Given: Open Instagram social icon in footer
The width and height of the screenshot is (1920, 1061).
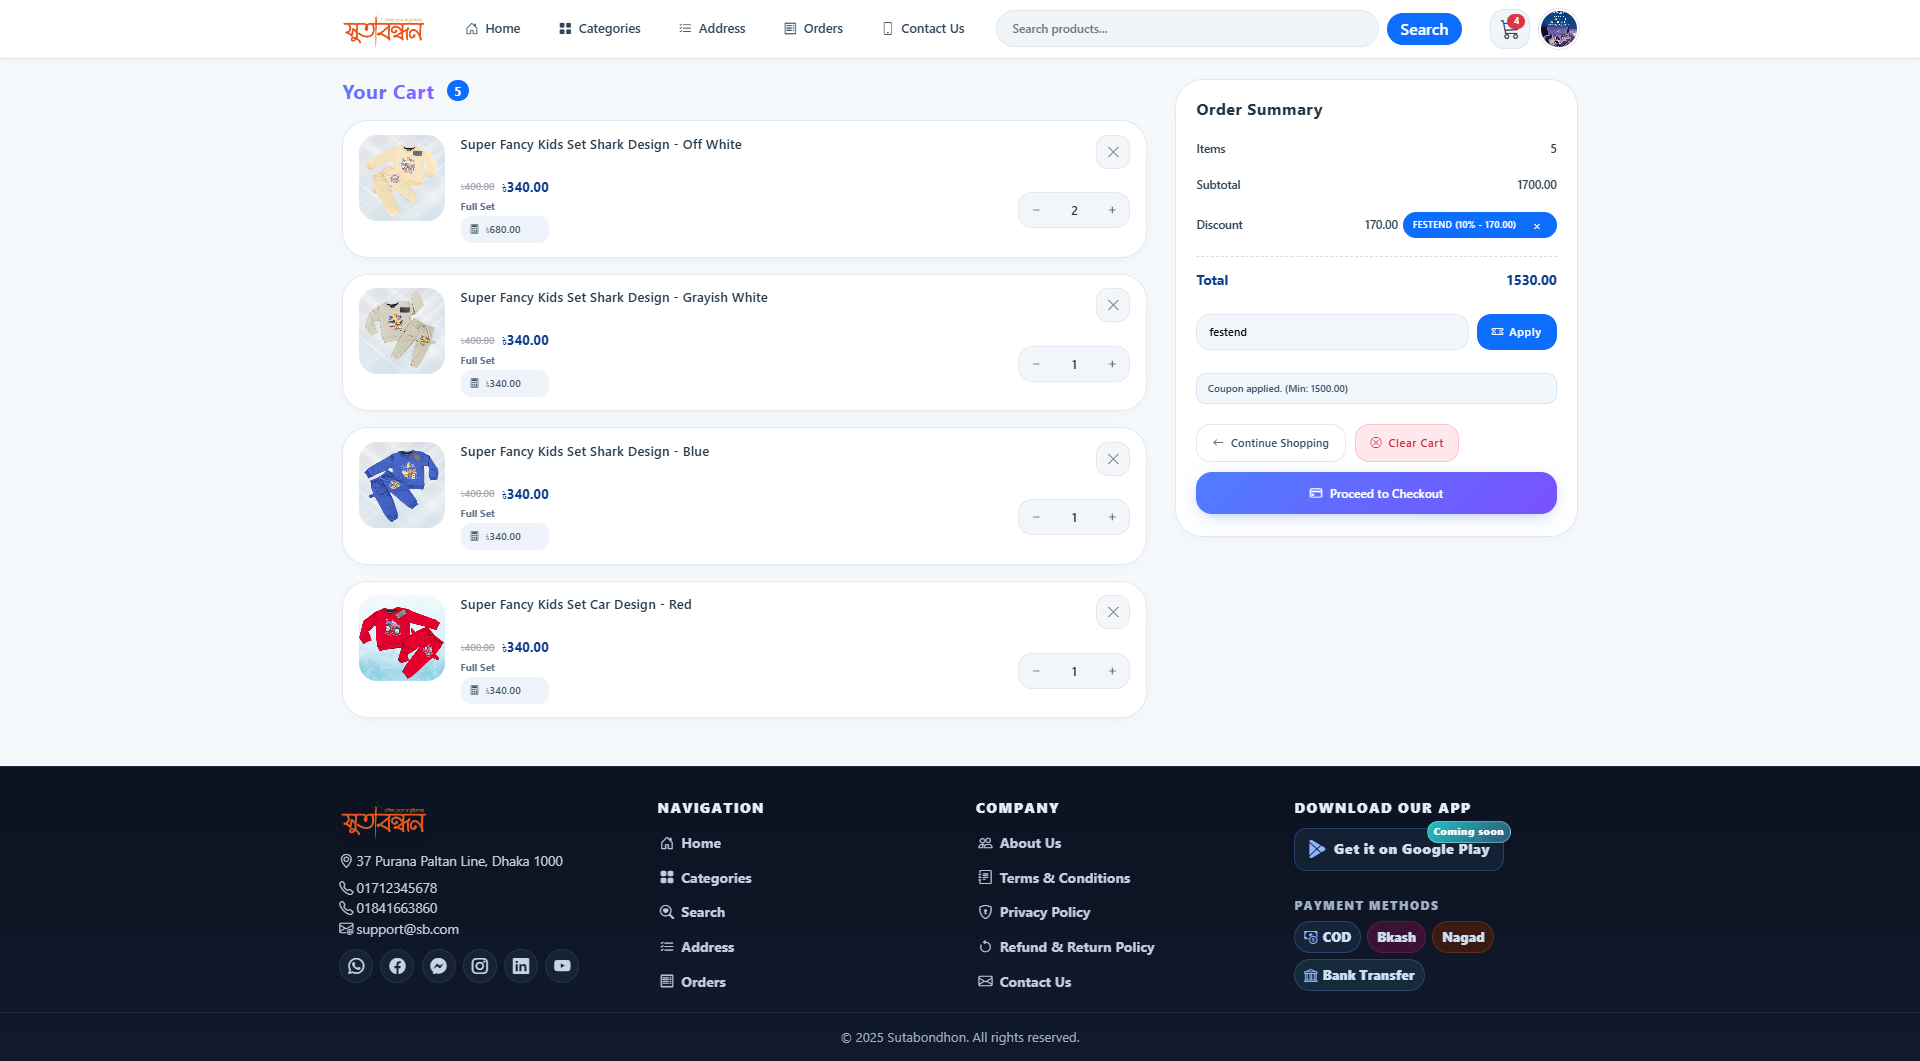Looking at the screenshot, I should 480,966.
